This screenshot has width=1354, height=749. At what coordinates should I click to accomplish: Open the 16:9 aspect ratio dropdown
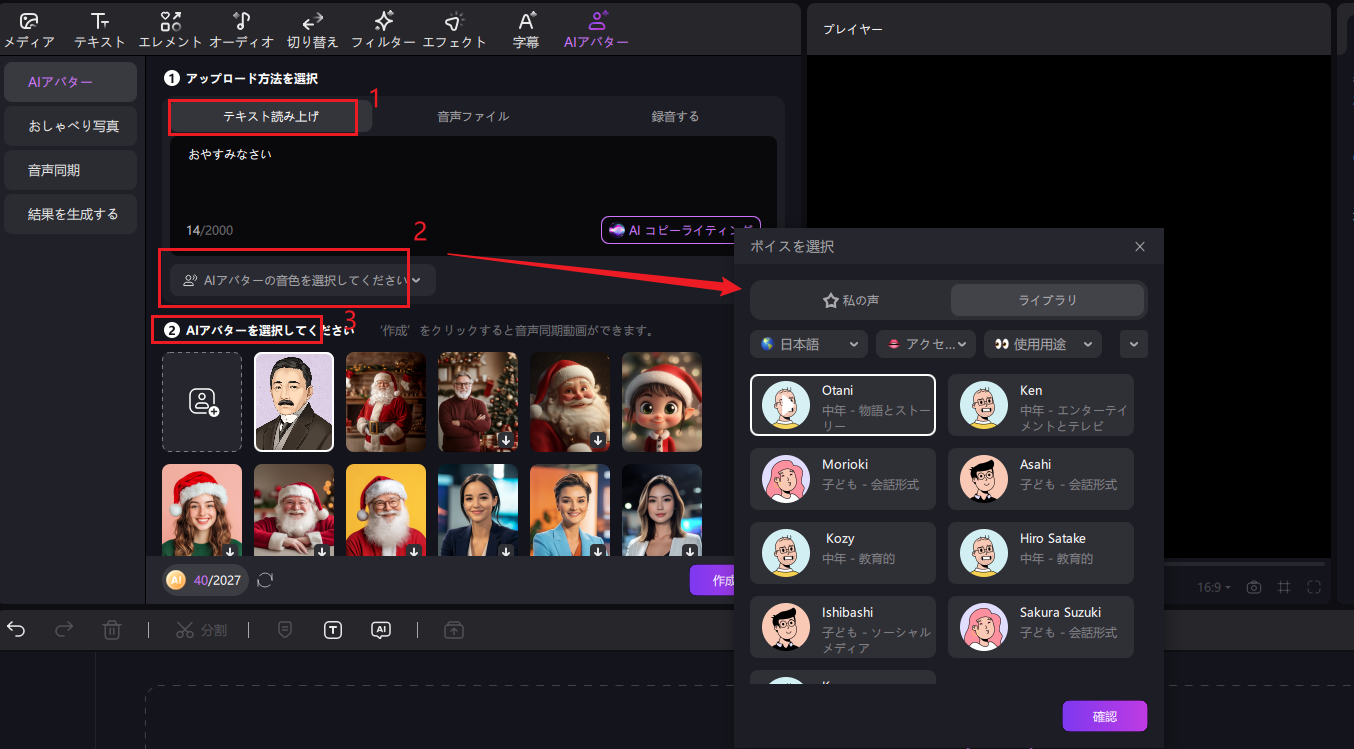click(1215, 587)
